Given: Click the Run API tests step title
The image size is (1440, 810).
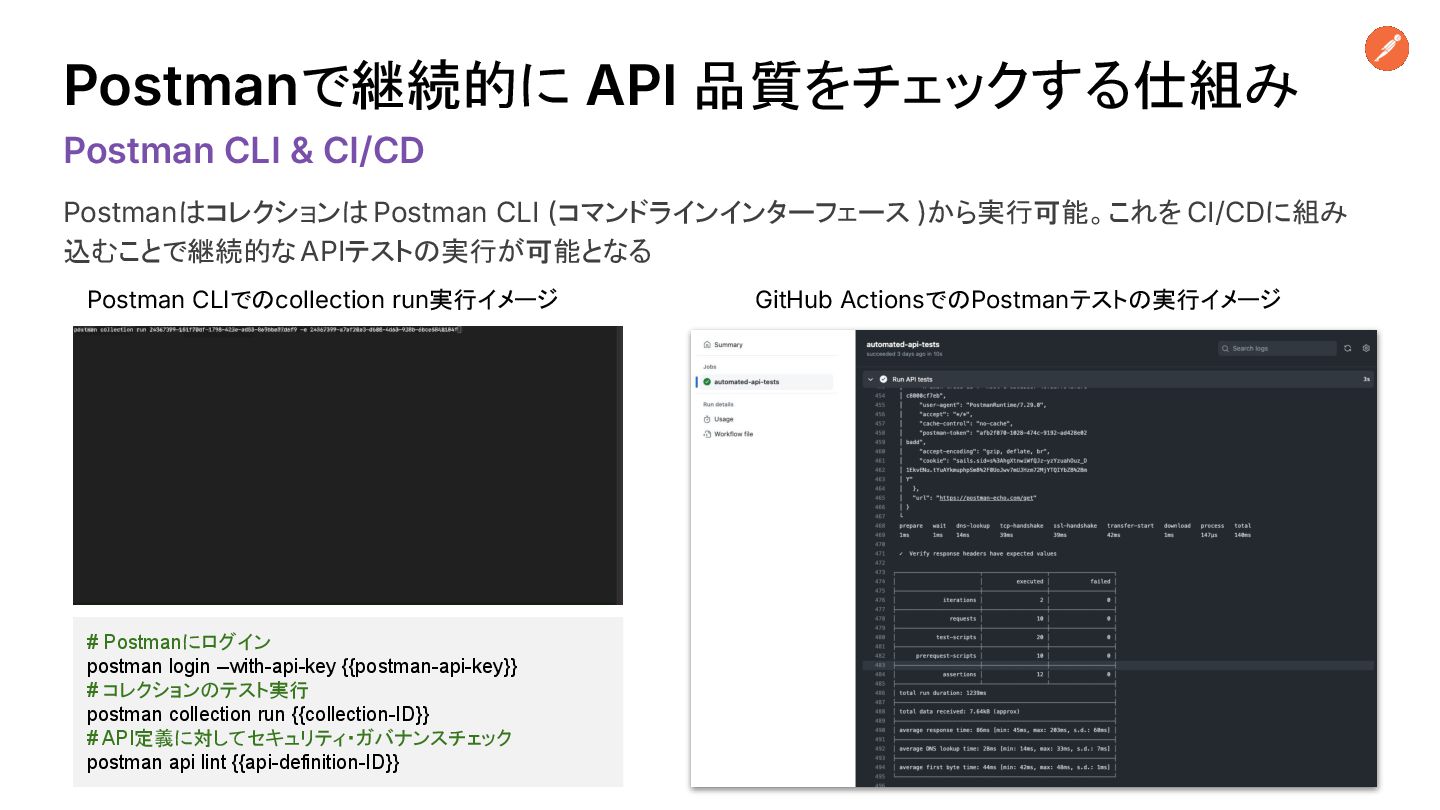Looking at the screenshot, I should coord(912,379).
